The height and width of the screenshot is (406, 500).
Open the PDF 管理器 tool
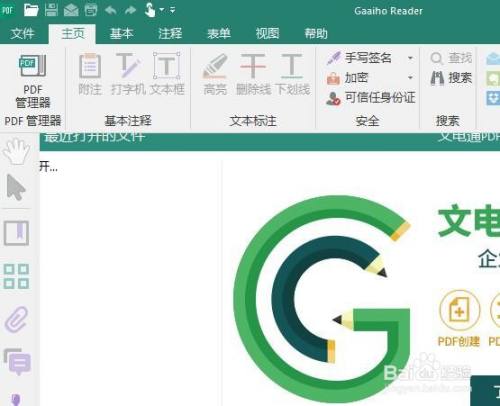pyautogui.click(x=33, y=81)
